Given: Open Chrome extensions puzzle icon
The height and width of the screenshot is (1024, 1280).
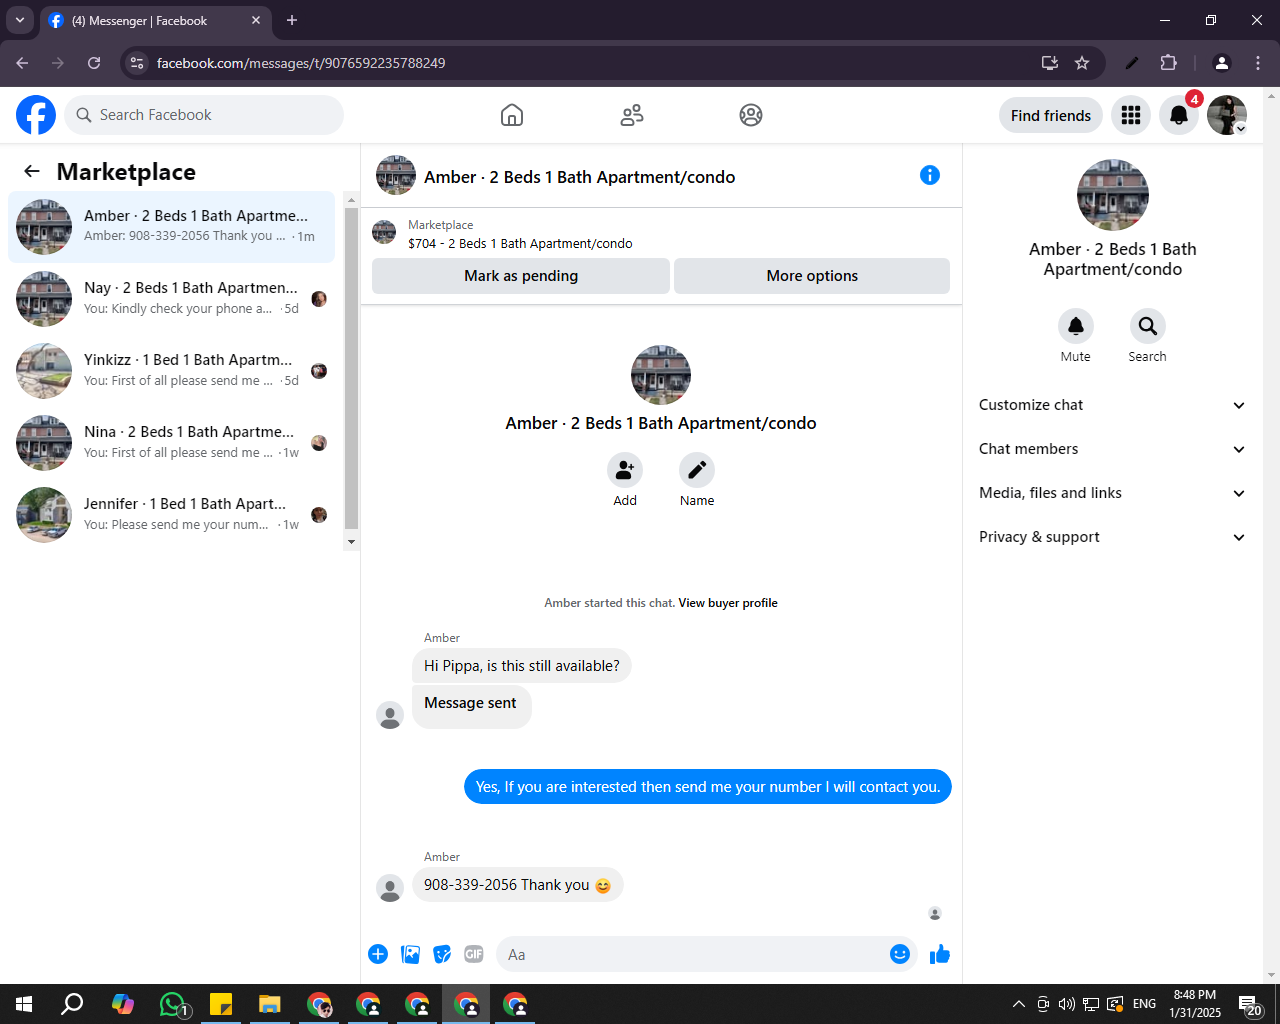Looking at the screenshot, I should [1168, 63].
